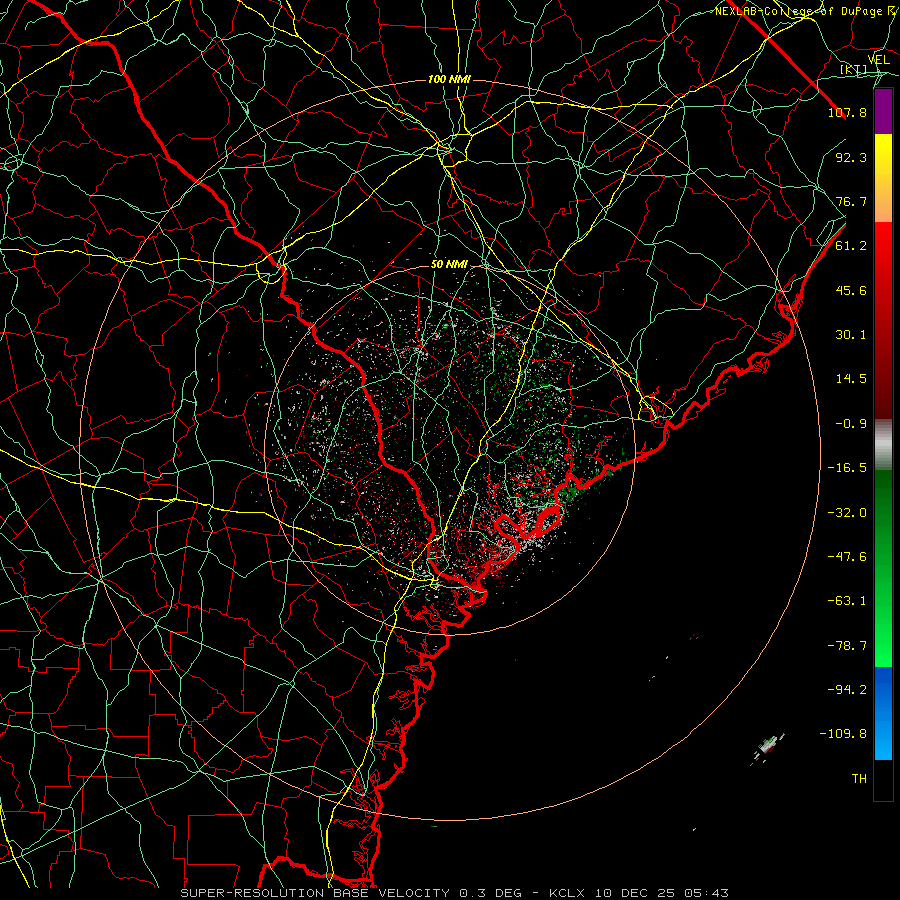Image resolution: width=900 pixels, height=900 pixels.
Task: Pick the purple segment of velocity scale
Action: click(x=883, y=112)
